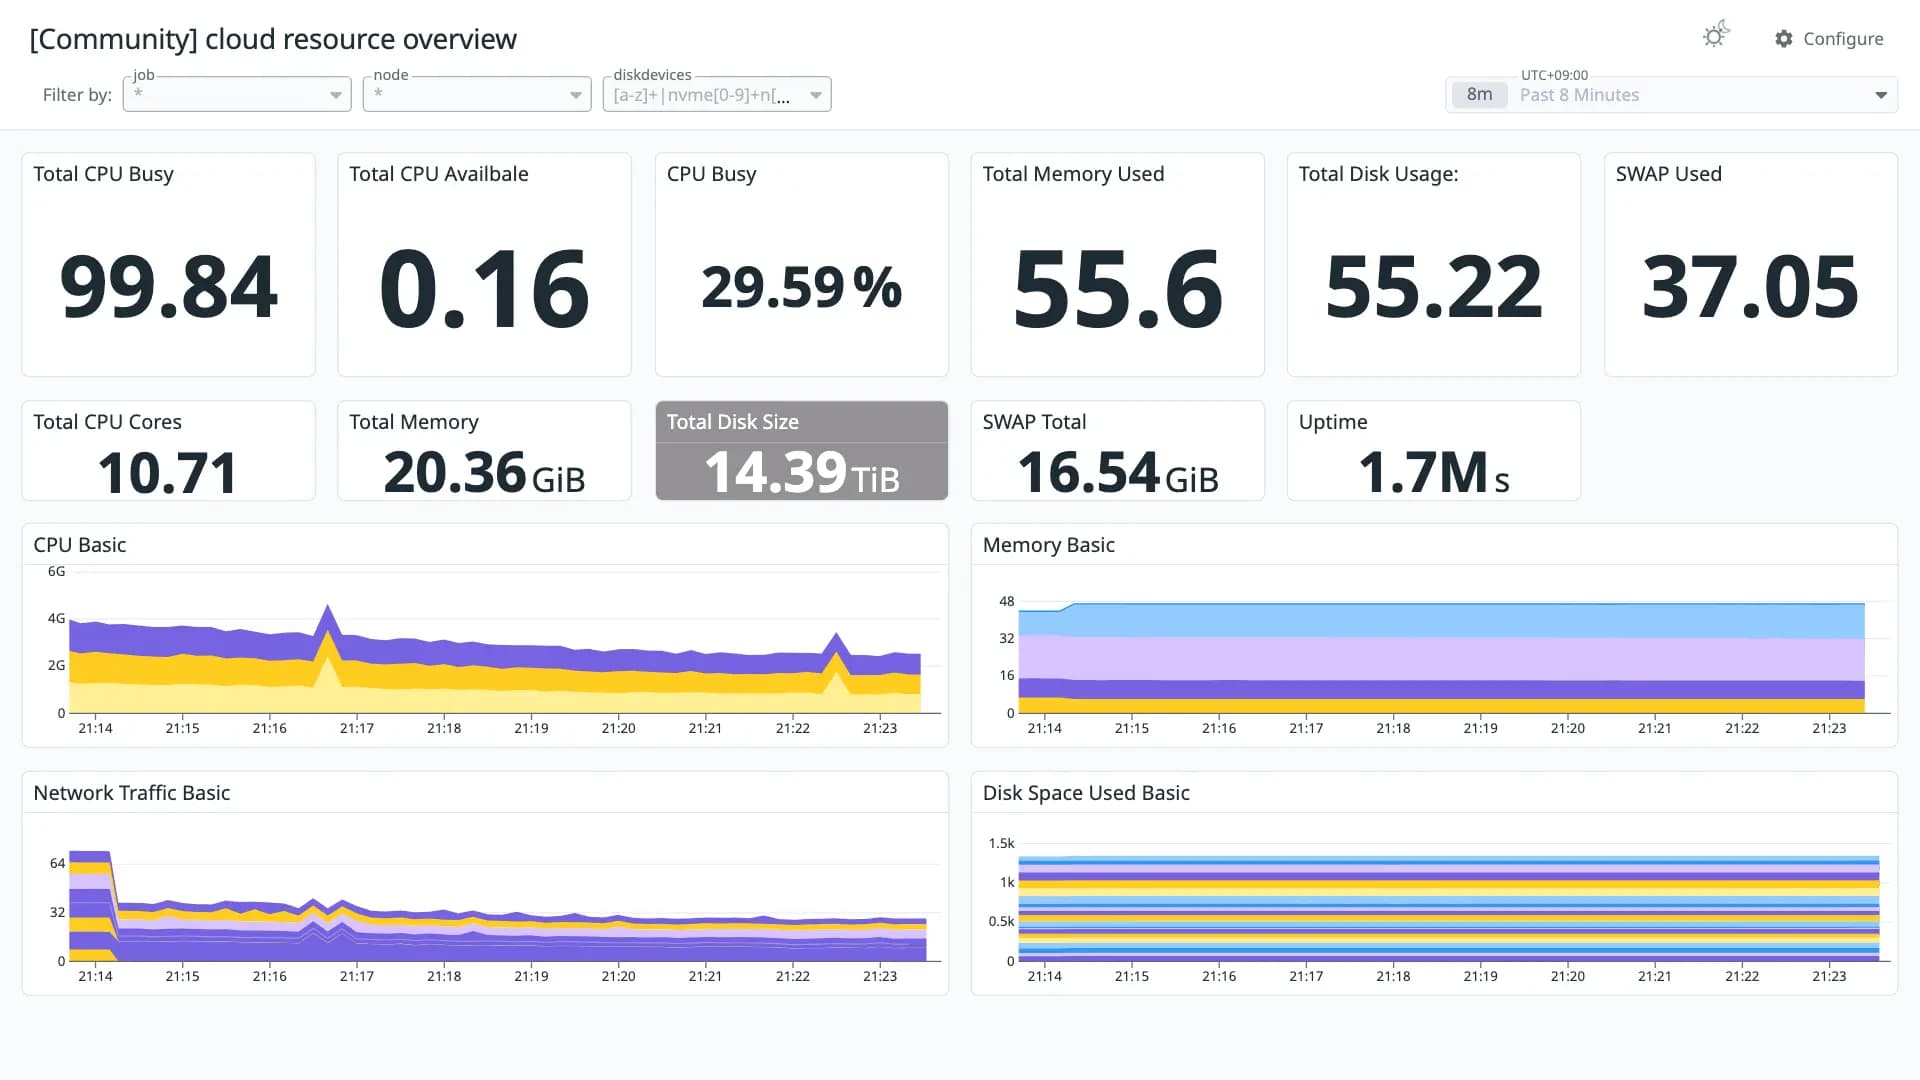Click the Total Memory 20.36 GiB value
Image resolution: width=1920 pixels, height=1080 pixels.
click(484, 473)
